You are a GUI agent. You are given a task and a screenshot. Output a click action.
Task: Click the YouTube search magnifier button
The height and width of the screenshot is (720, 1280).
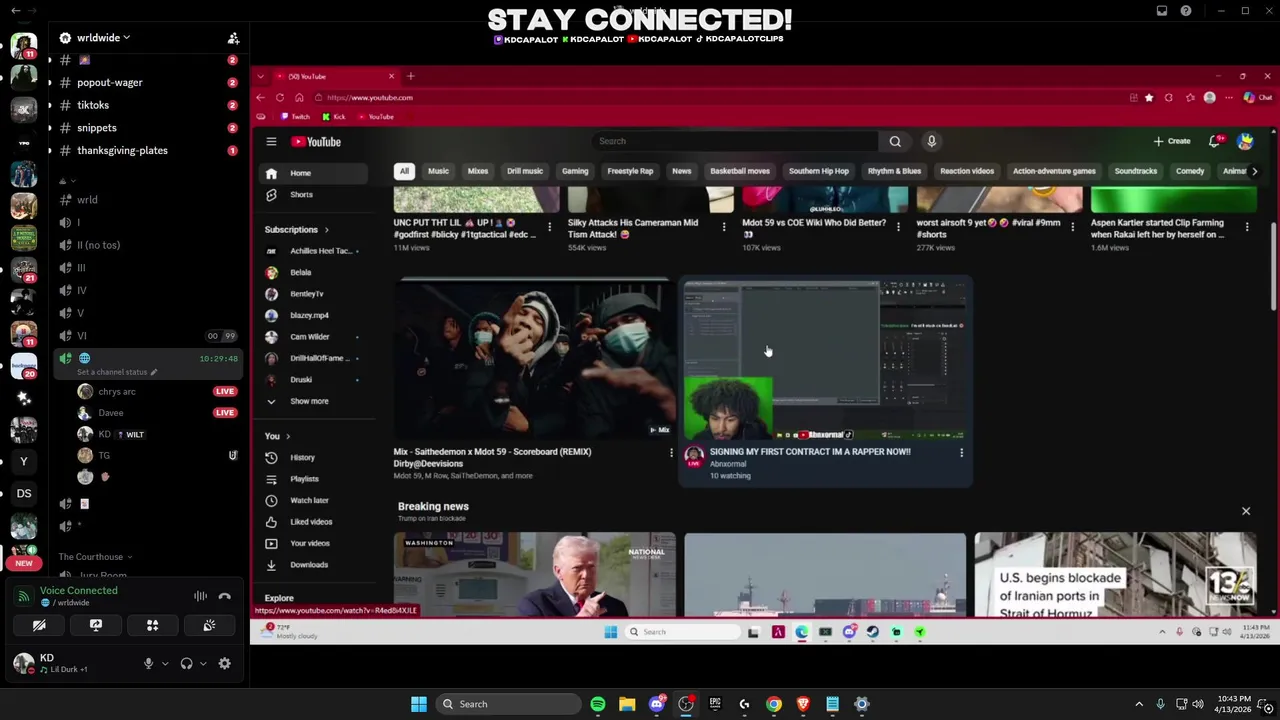(x=895, y=141)
